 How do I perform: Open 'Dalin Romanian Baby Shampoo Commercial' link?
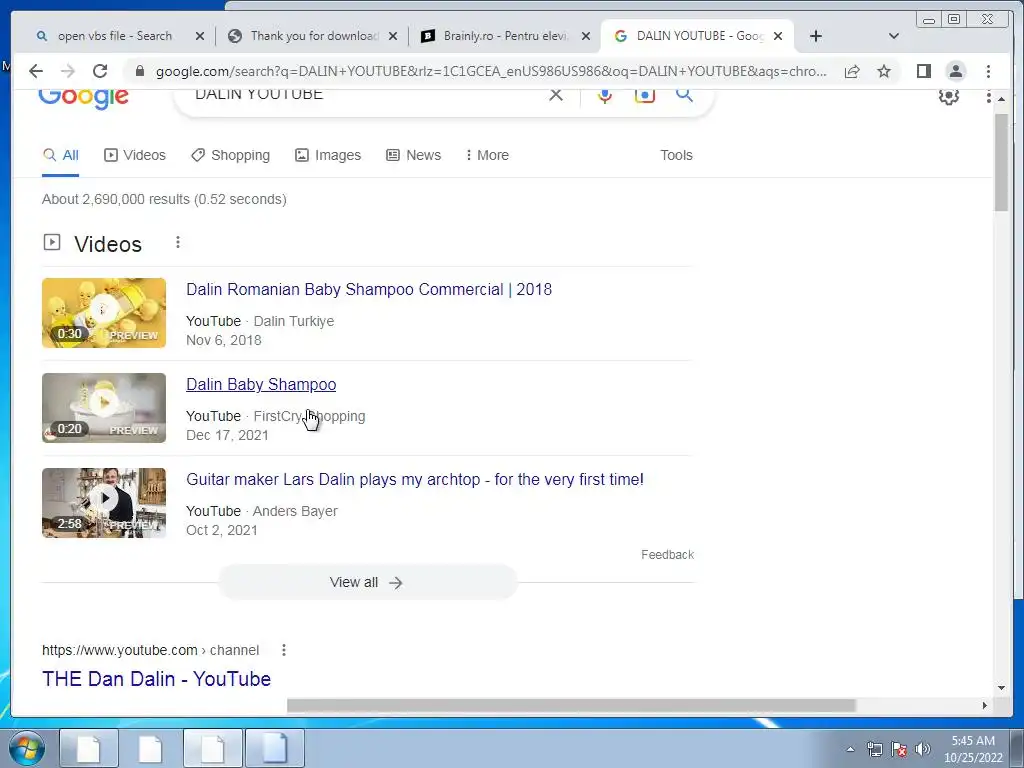click(x=369, y=289)
